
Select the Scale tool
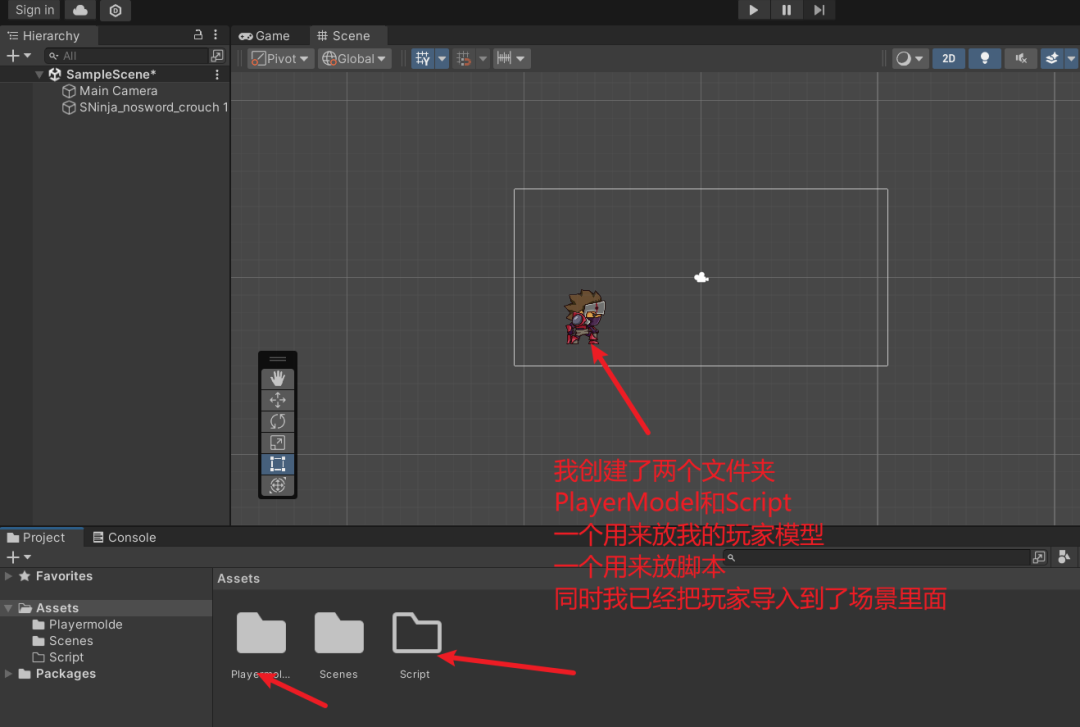pos(278,442)
